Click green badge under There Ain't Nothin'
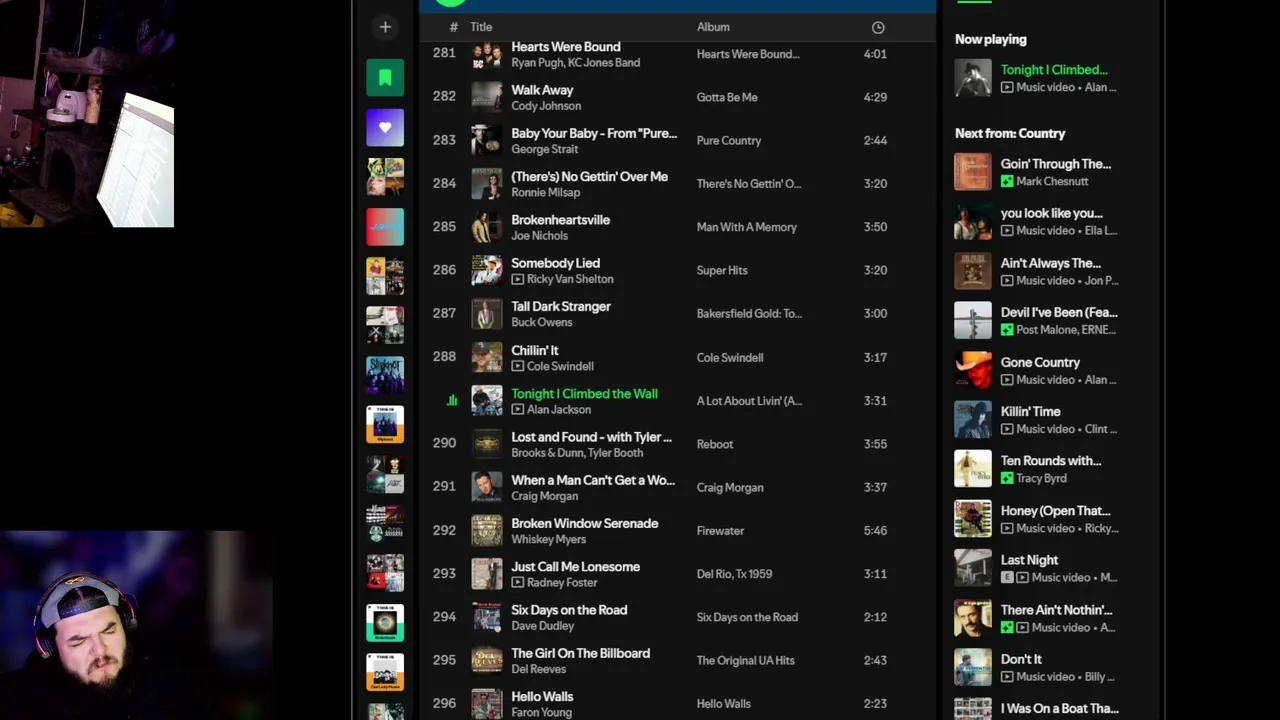 (1007, 627)
